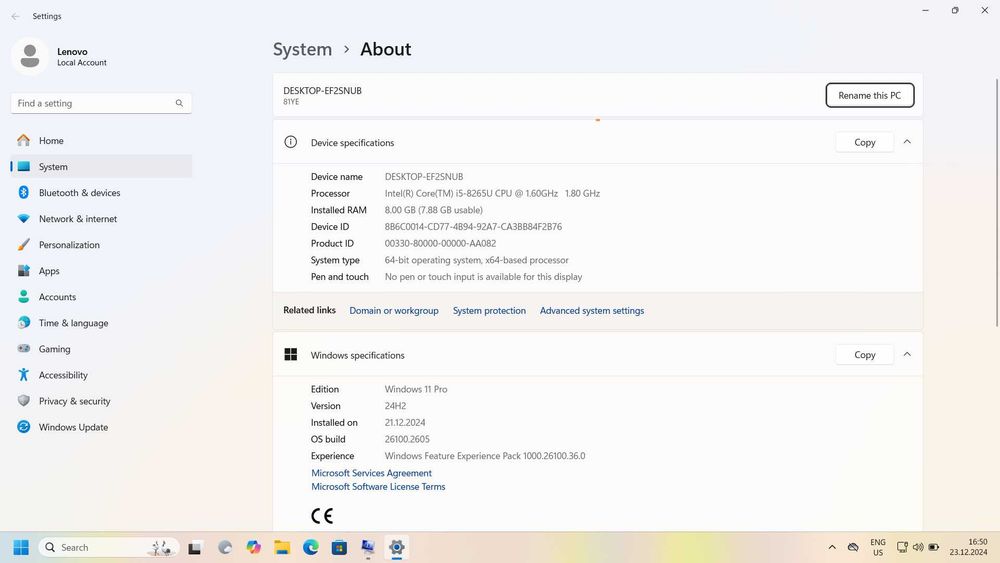Image resolution: width=1000 pixels, height=563 pixels.
Task: Select System in the sidebar
Action: [x=101, y=166]
